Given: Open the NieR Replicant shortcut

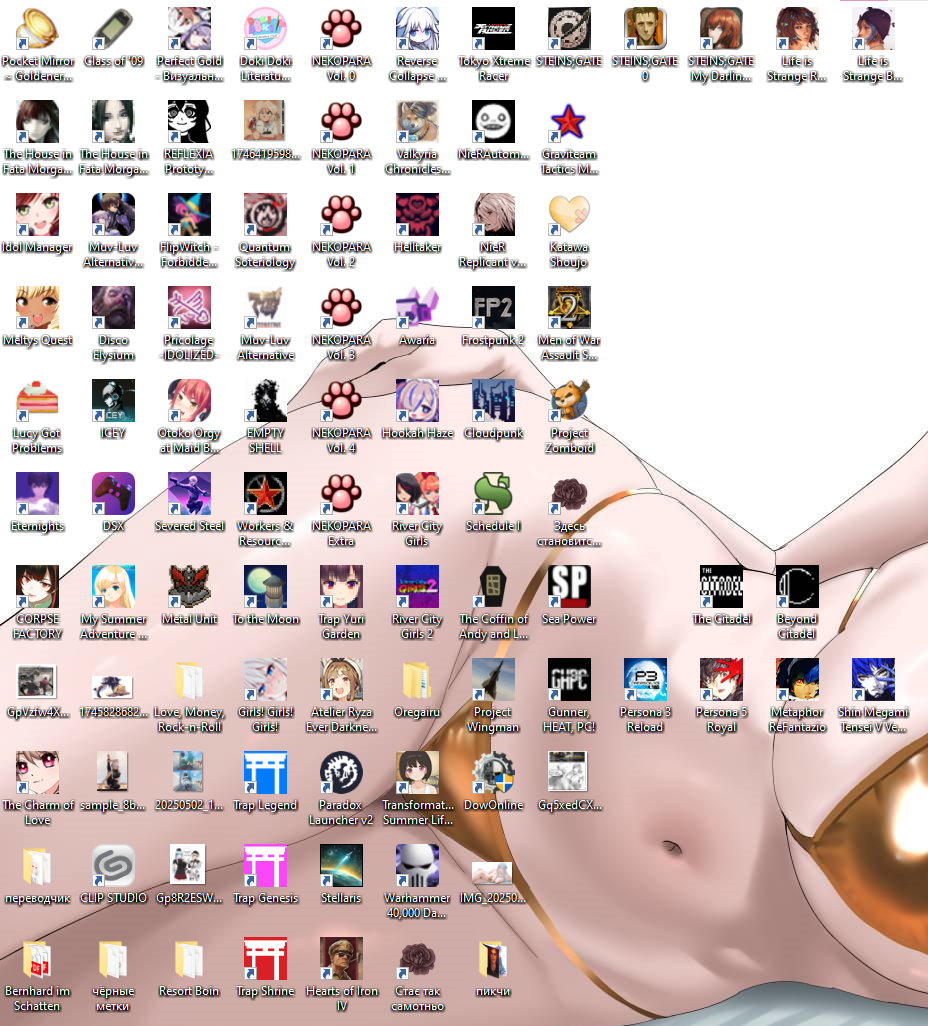Looking at the screenshot, I should tap(493, 215).
